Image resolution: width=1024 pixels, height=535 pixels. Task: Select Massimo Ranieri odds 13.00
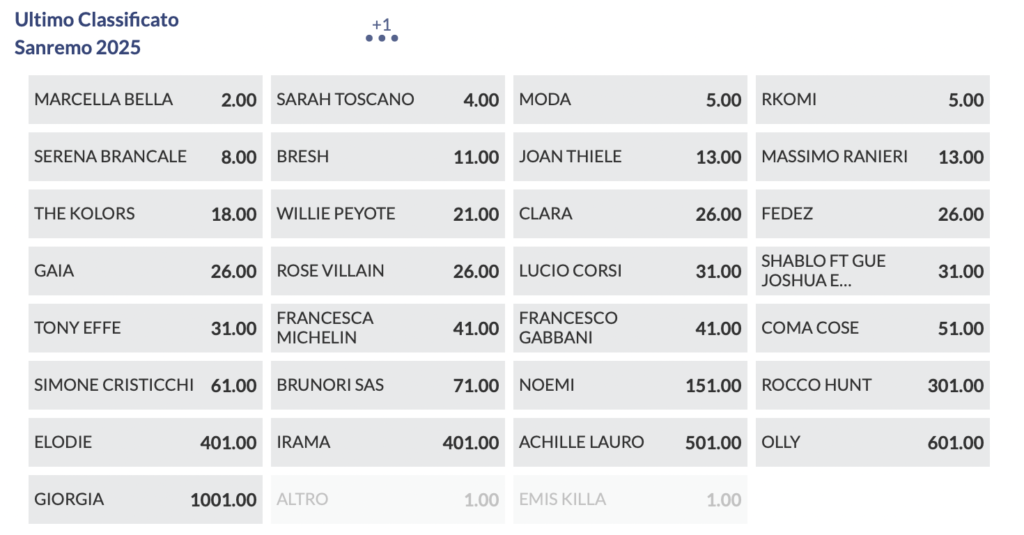coord(872,157)
